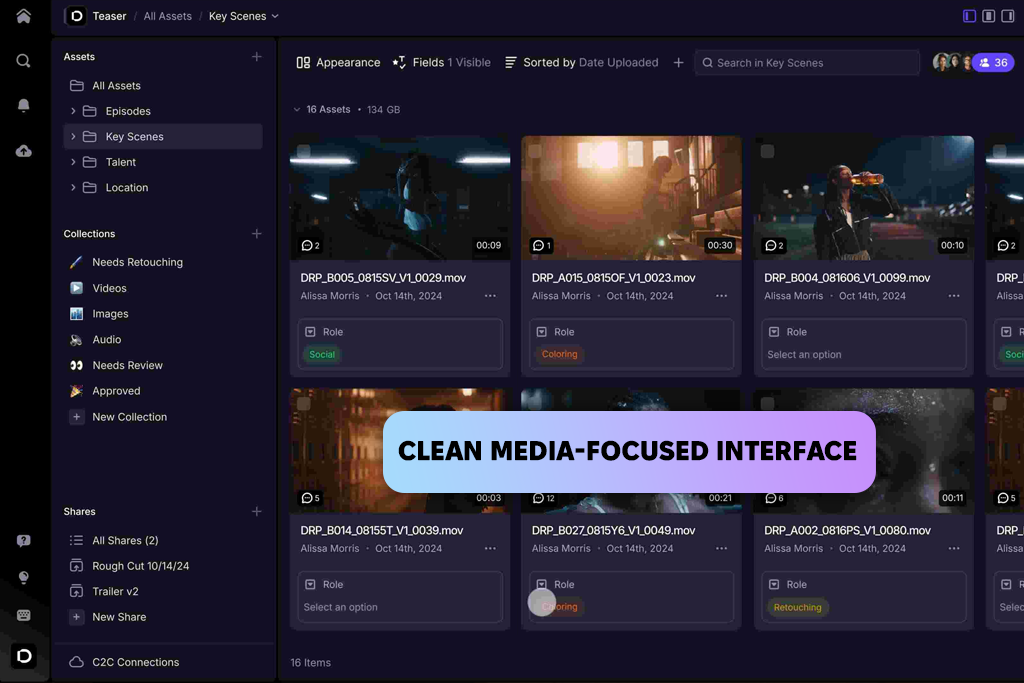This screenshot has width=1024, height=683.
Task: Add a collection using Collections plus icon
Action: [257, 234]
